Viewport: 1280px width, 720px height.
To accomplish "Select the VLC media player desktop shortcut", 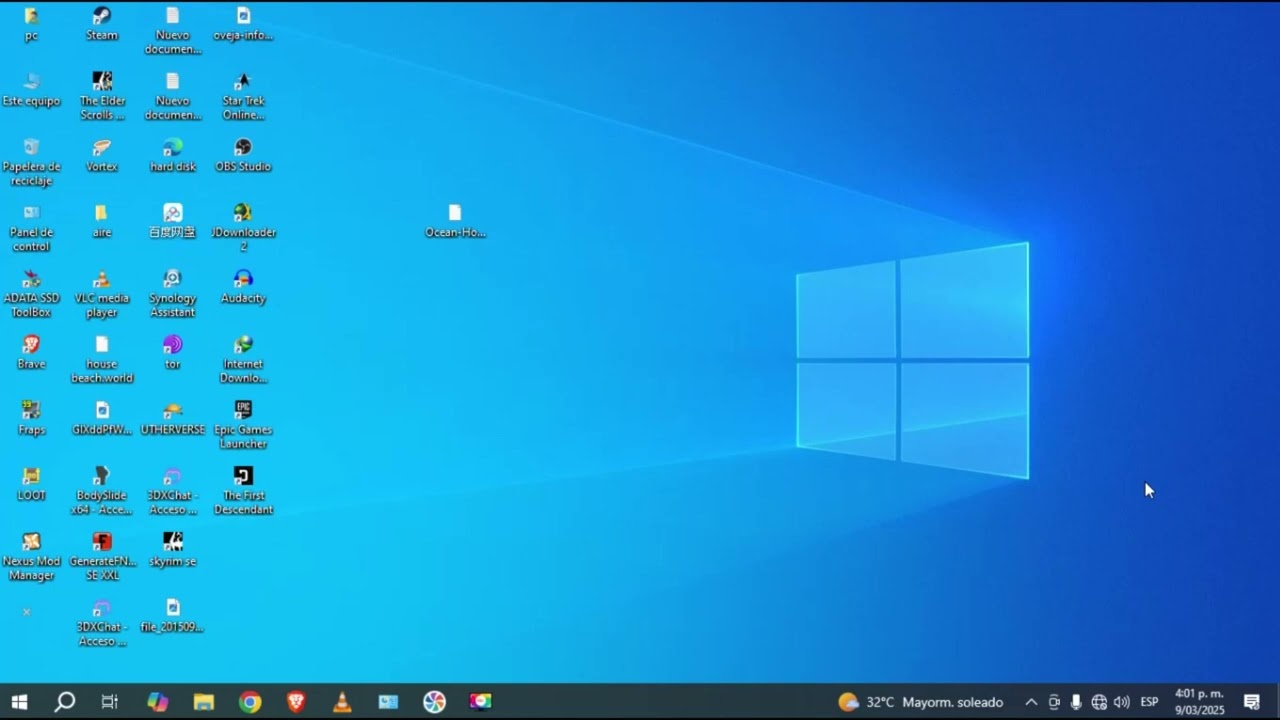I will (102, 294).
